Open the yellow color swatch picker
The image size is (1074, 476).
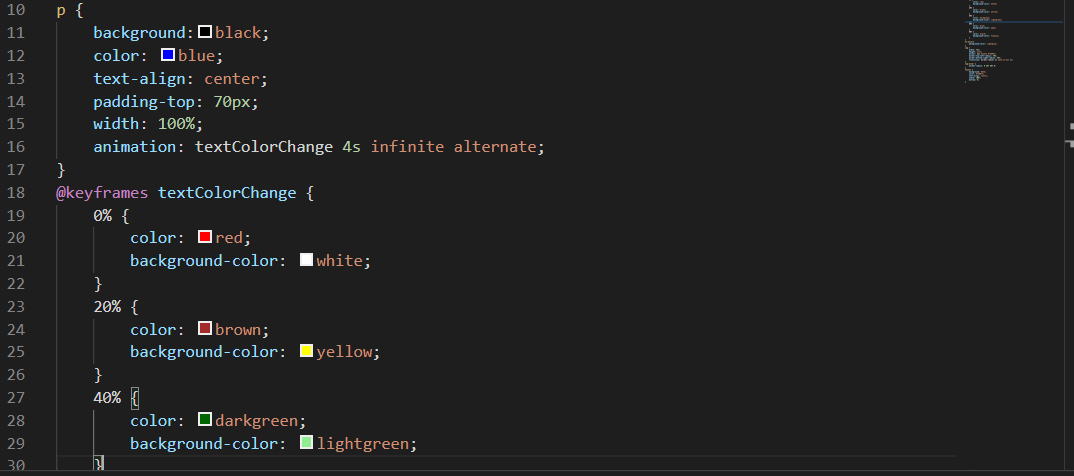click(306, 352)
